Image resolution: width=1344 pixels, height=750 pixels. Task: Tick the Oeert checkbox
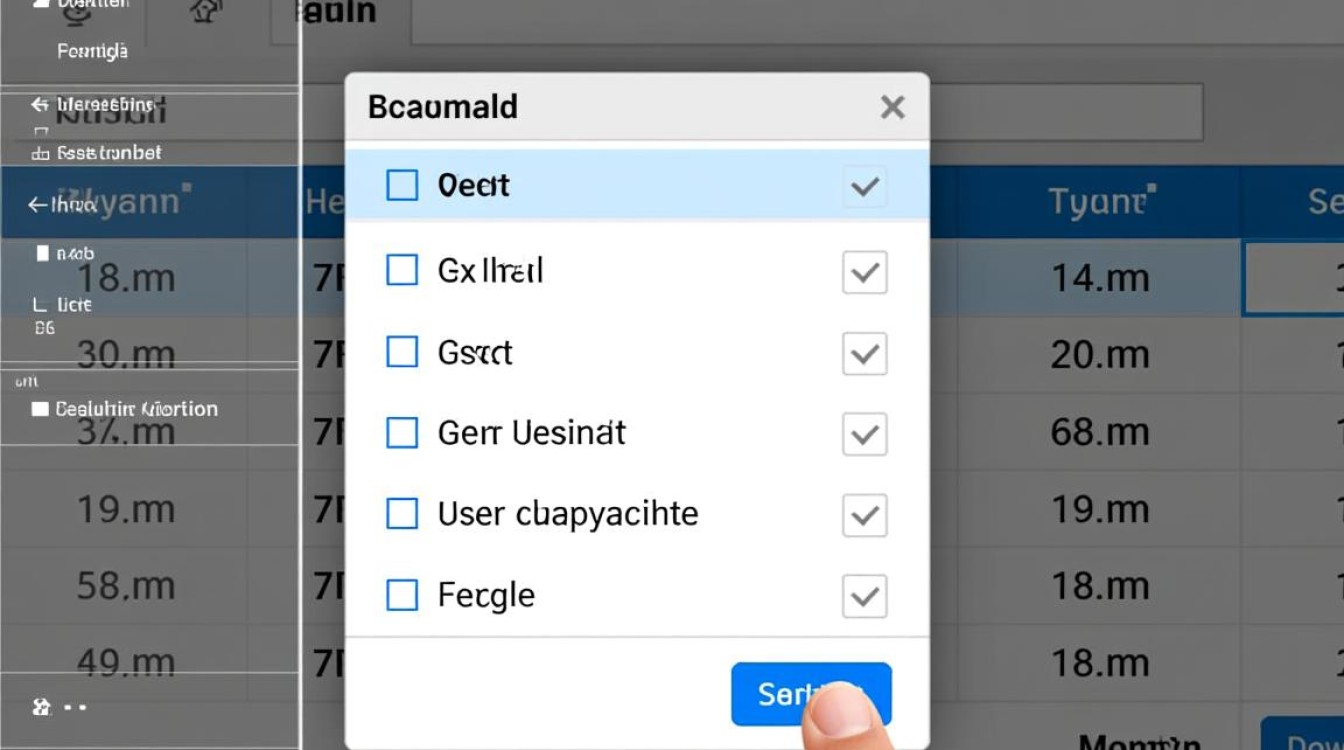pos(402,185)
